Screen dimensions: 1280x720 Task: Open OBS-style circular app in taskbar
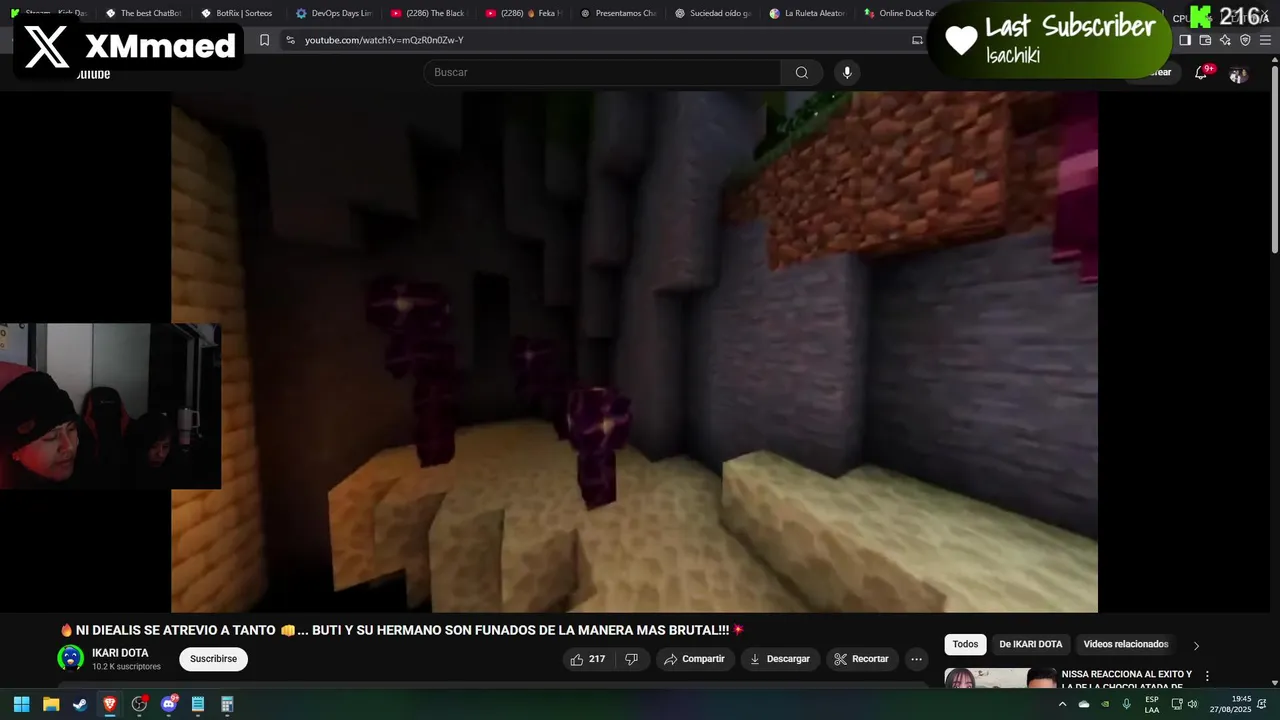[x=139, y=704]
